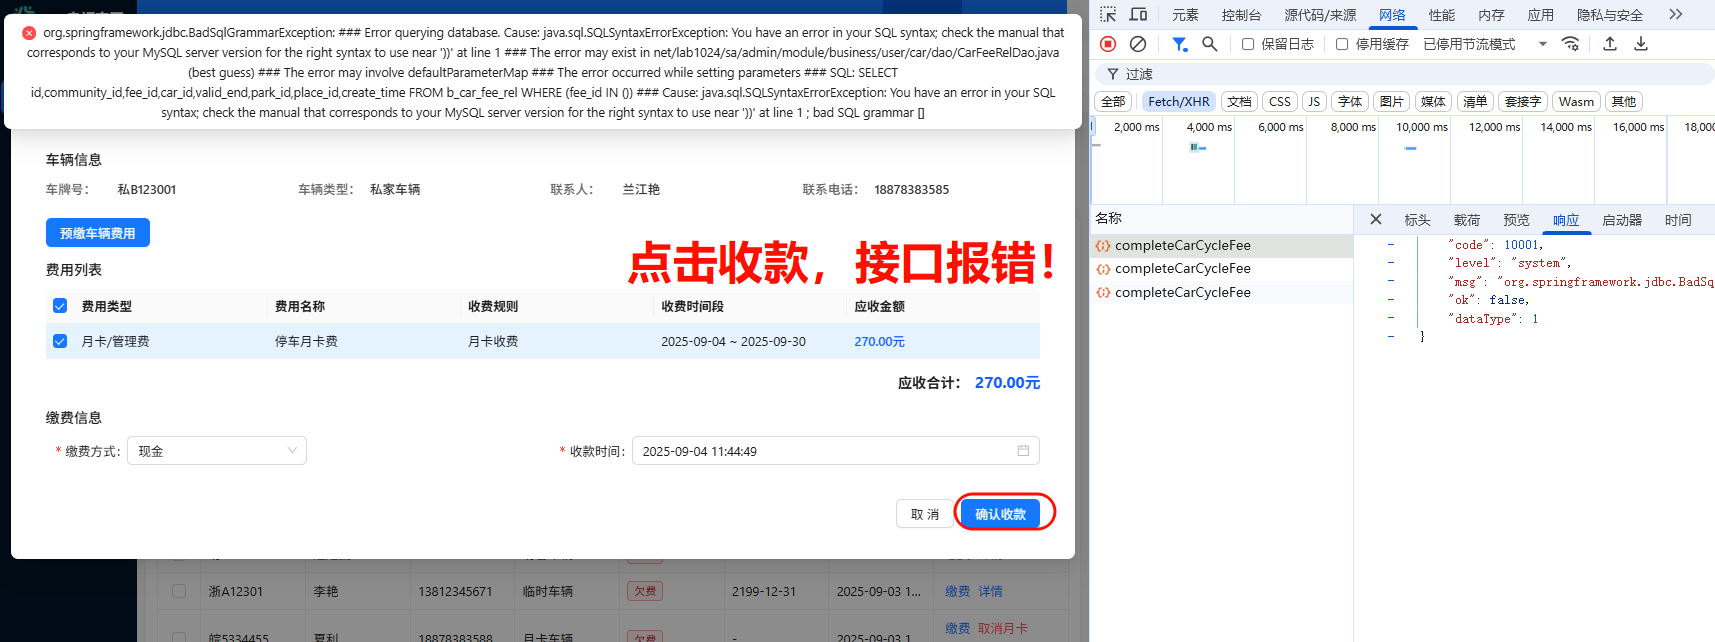Filter requests by CSS

tap(1280, 102)
